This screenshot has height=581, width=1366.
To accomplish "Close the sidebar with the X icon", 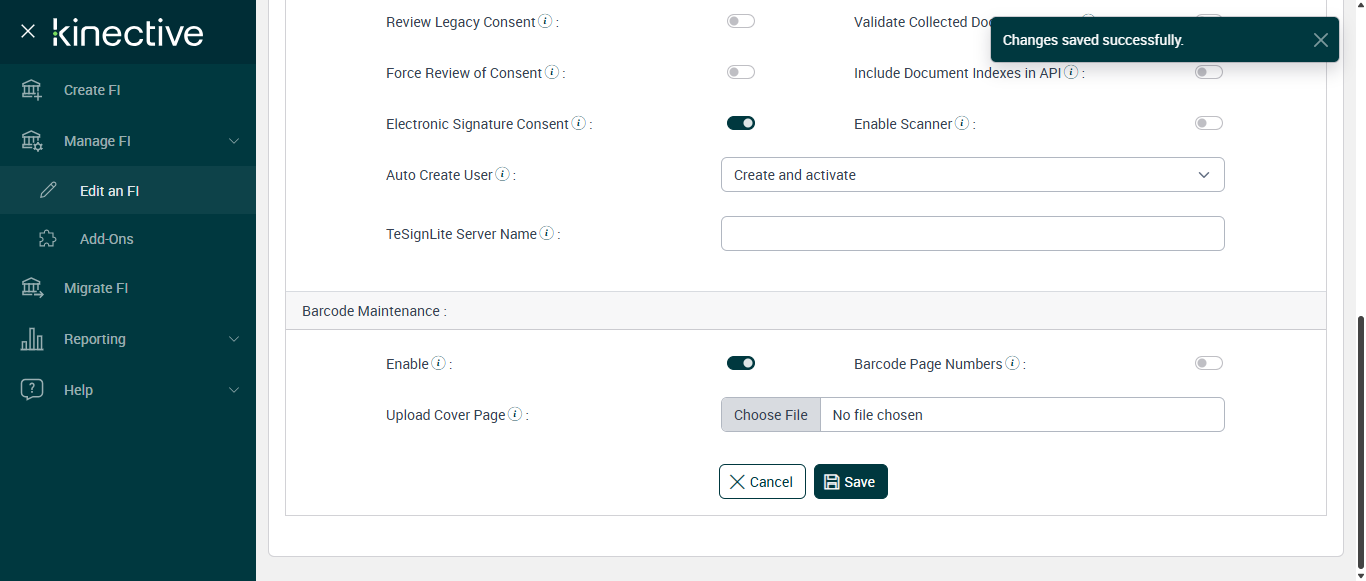I will [x=28, y=32].
